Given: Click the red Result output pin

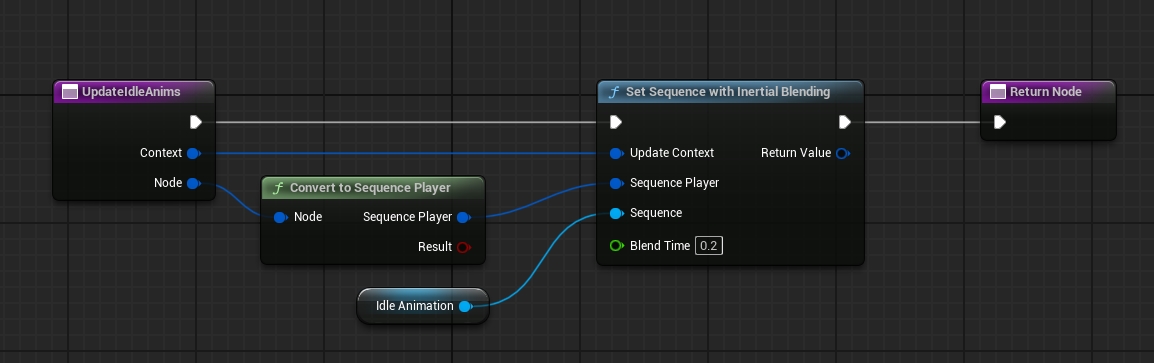Looking at the screenshot, I should [463, 247].
